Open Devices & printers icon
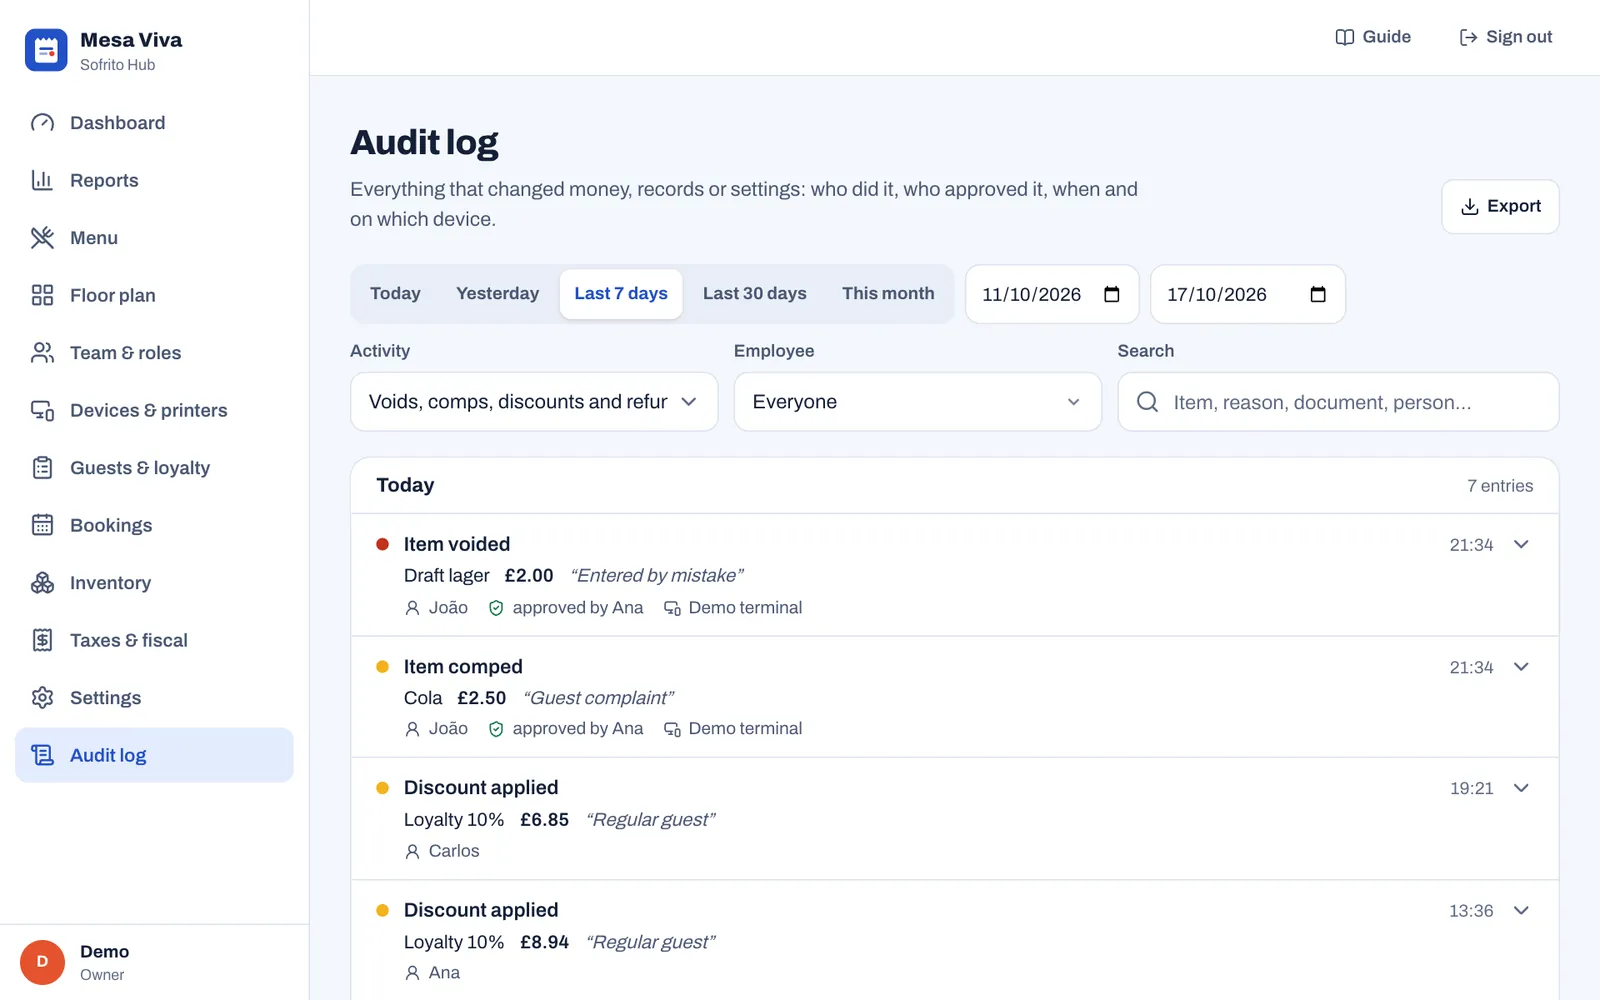This screenshot has width=1600, height=1000. [42, 410]
